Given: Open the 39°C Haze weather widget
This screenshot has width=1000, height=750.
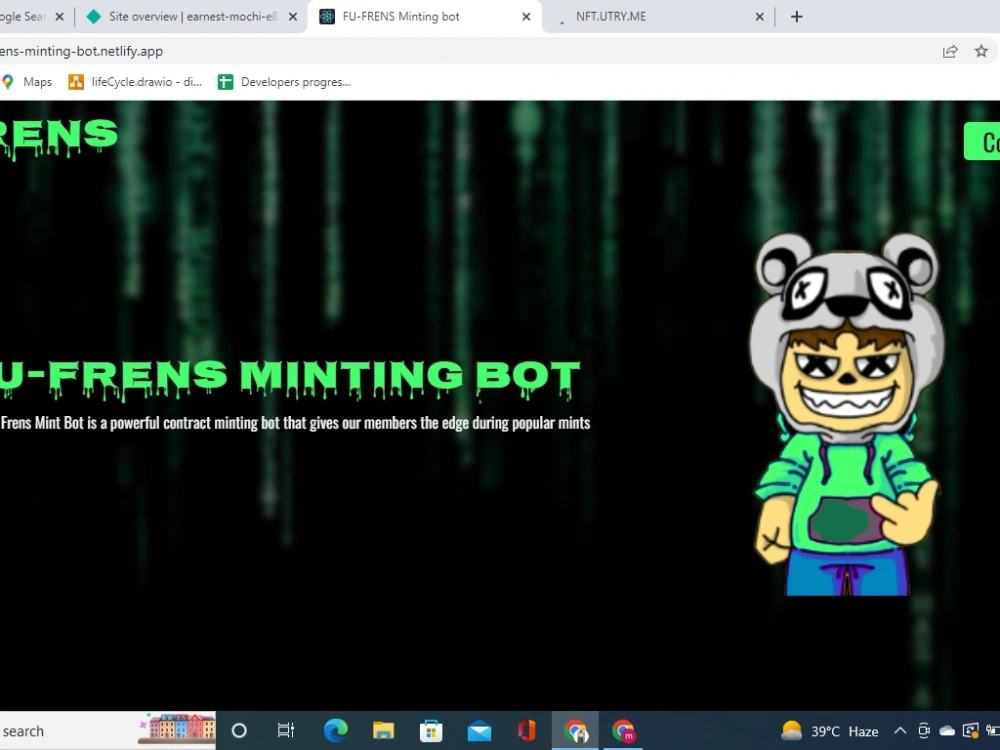Looking at the screenshot, I should (x=829, y=731).
